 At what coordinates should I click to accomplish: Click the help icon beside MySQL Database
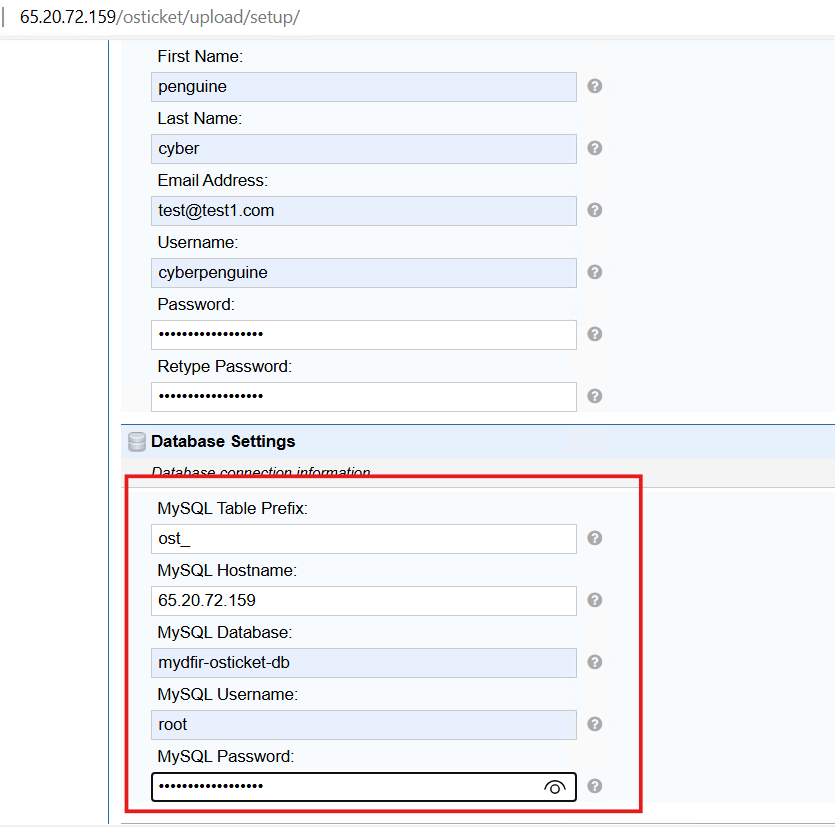click(594, 662)
